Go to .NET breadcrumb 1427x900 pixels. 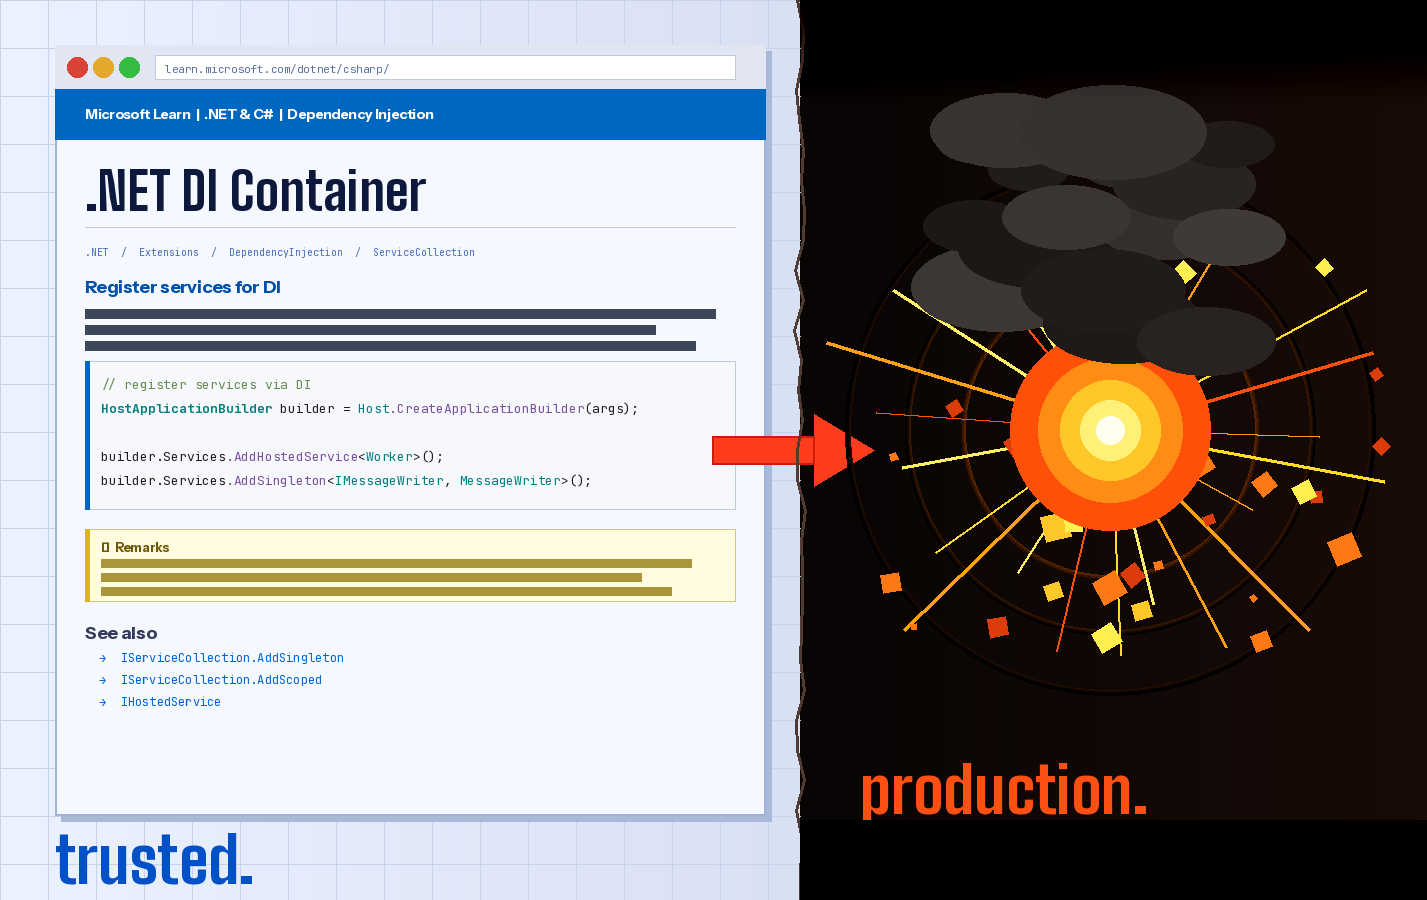(97, 253)
